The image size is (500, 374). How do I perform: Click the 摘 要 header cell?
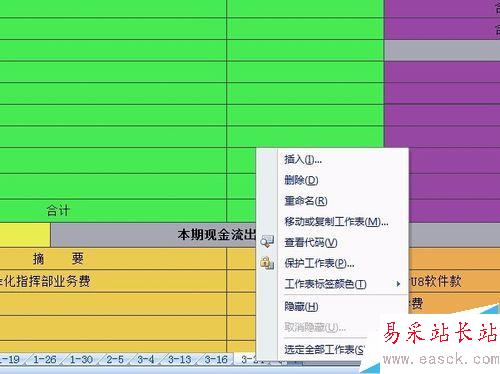point(113,259)
